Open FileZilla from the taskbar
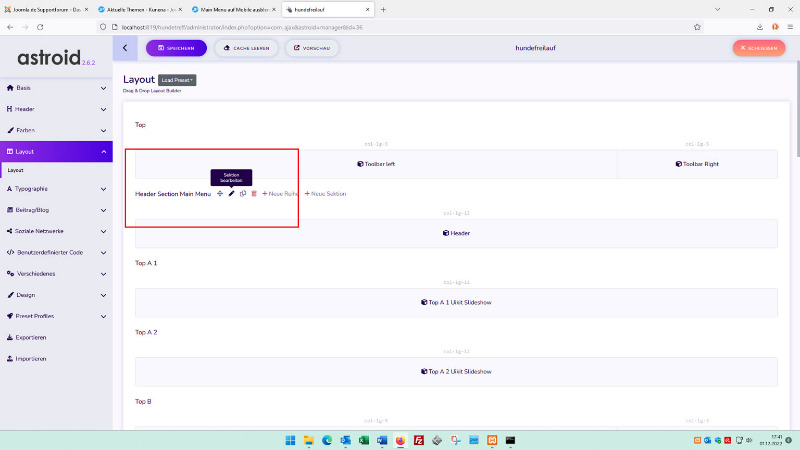This screenshot has height=450, width=800. click(x=419, y=440)
